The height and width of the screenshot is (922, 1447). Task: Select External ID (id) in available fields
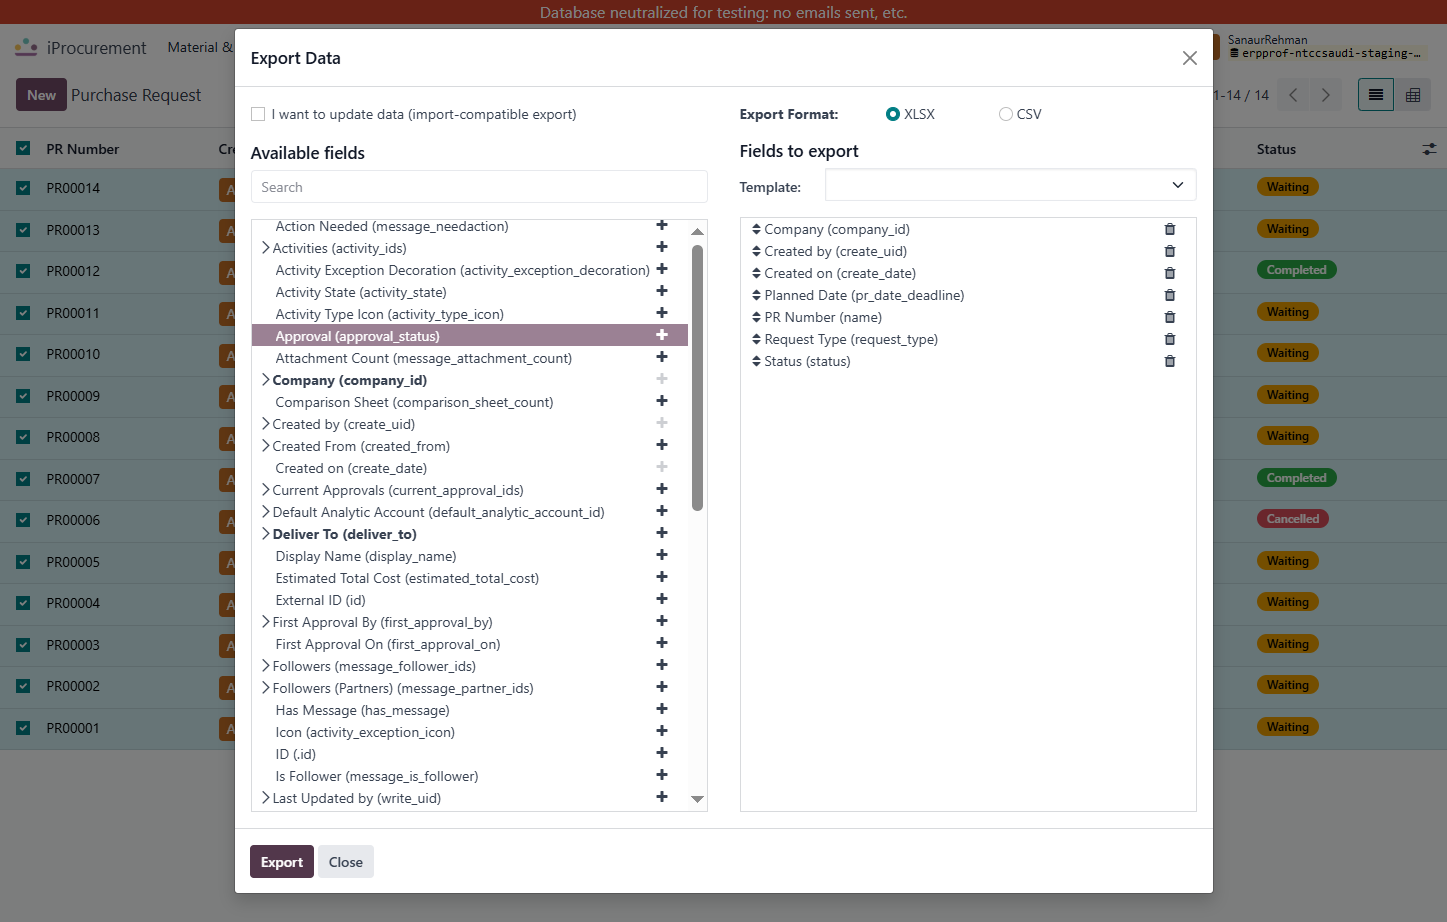tap(320, 600)
